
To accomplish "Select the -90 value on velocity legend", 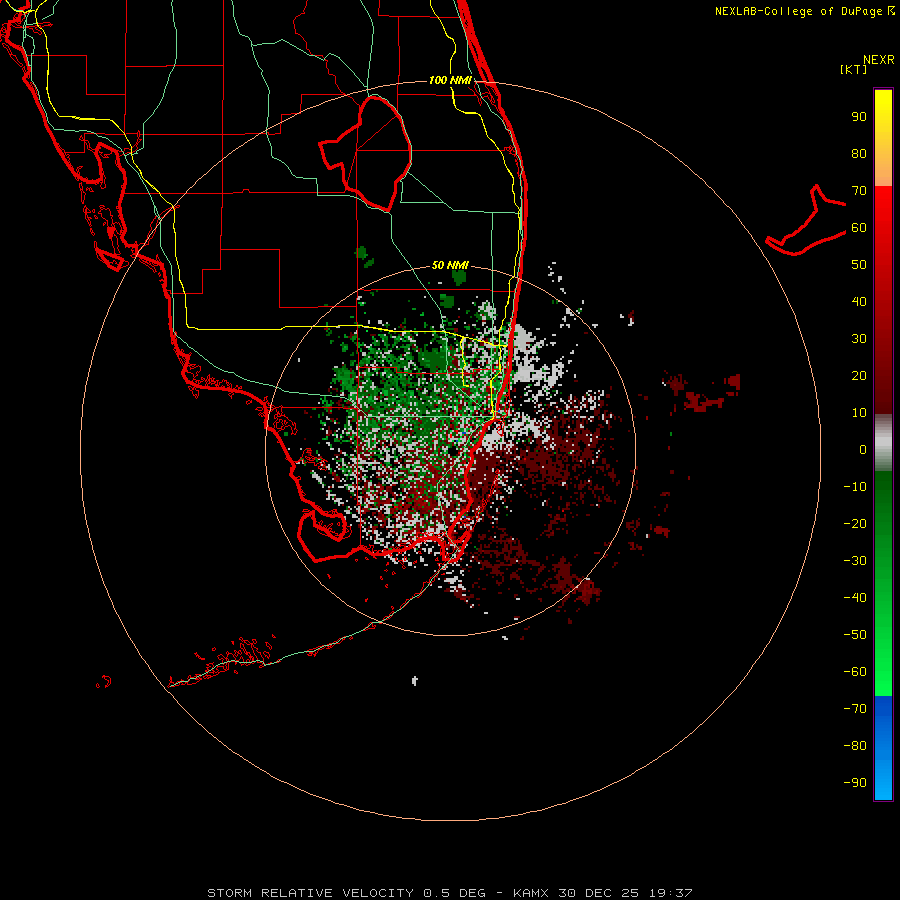I will tap(855, 783).
